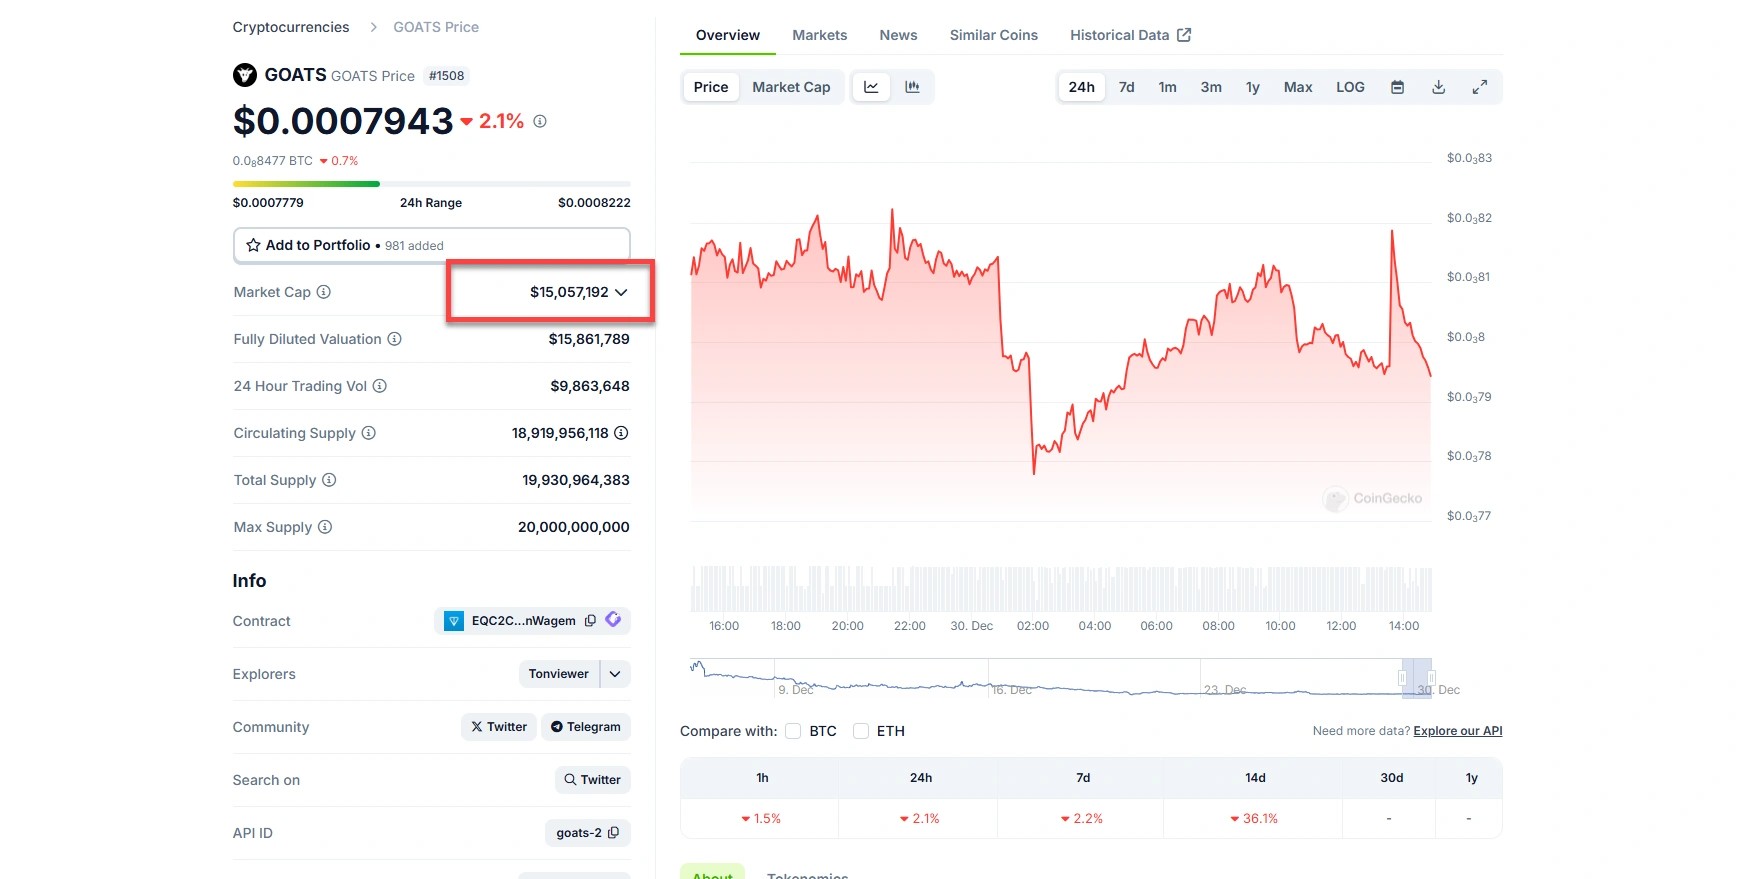Switch to the candlestick chart icon
Viewport: 1743px width, 879px height.
click(x=912, y=87)
